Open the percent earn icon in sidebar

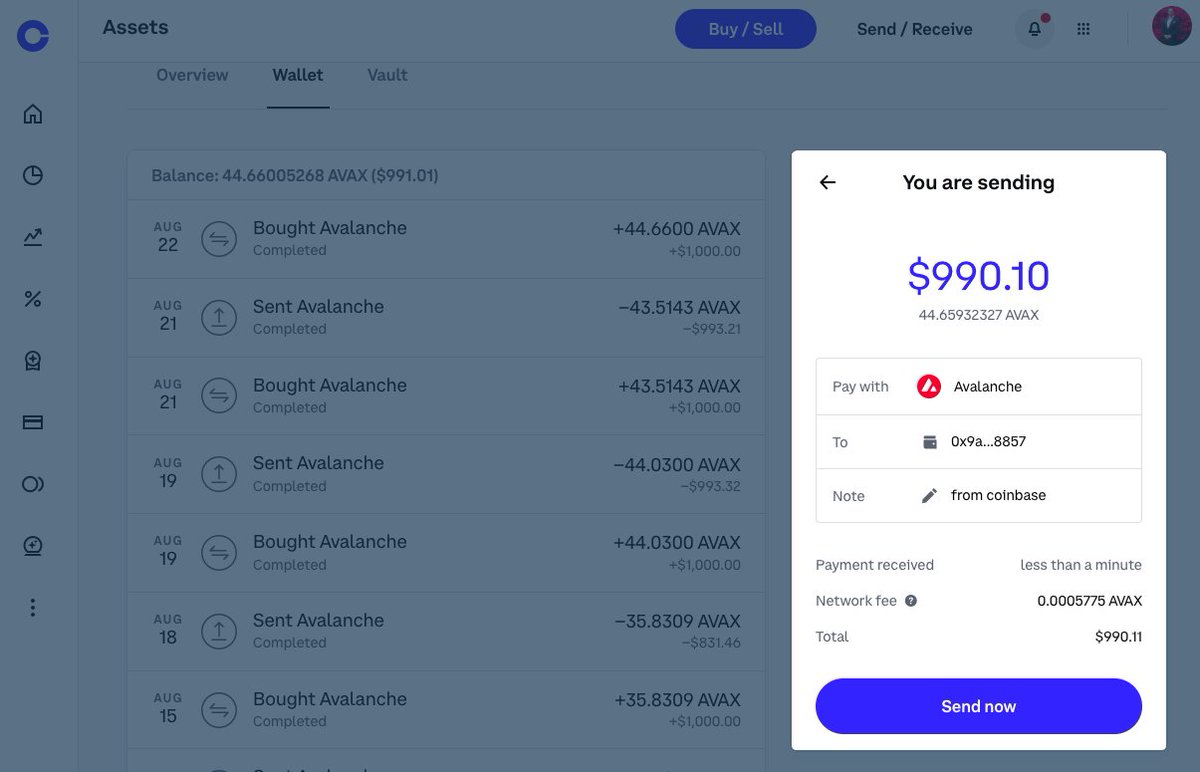33,299
